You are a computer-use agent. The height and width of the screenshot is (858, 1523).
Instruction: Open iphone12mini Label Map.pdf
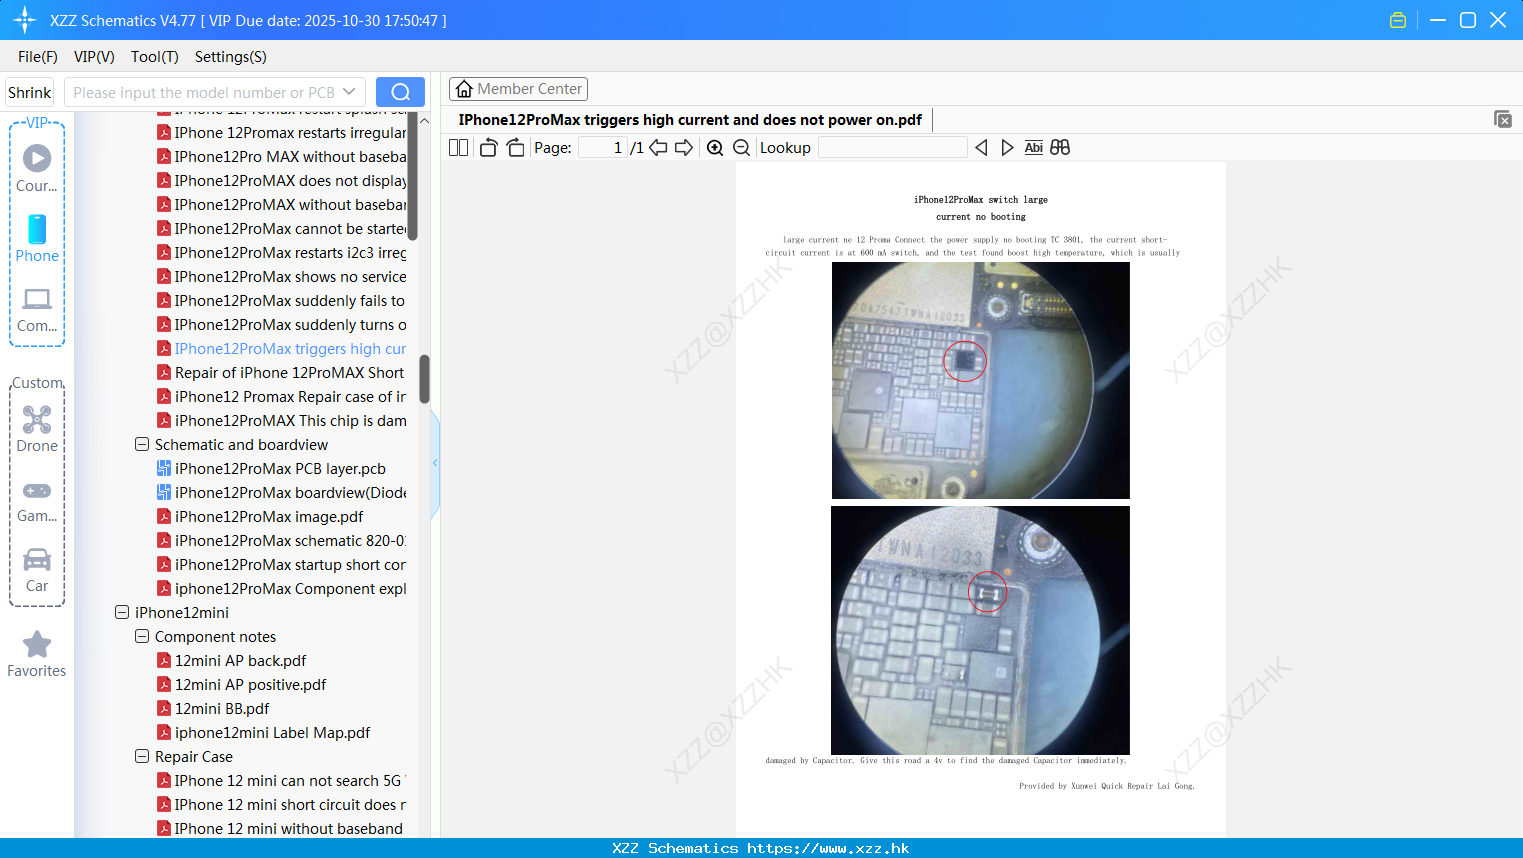(x=272, y=732)
